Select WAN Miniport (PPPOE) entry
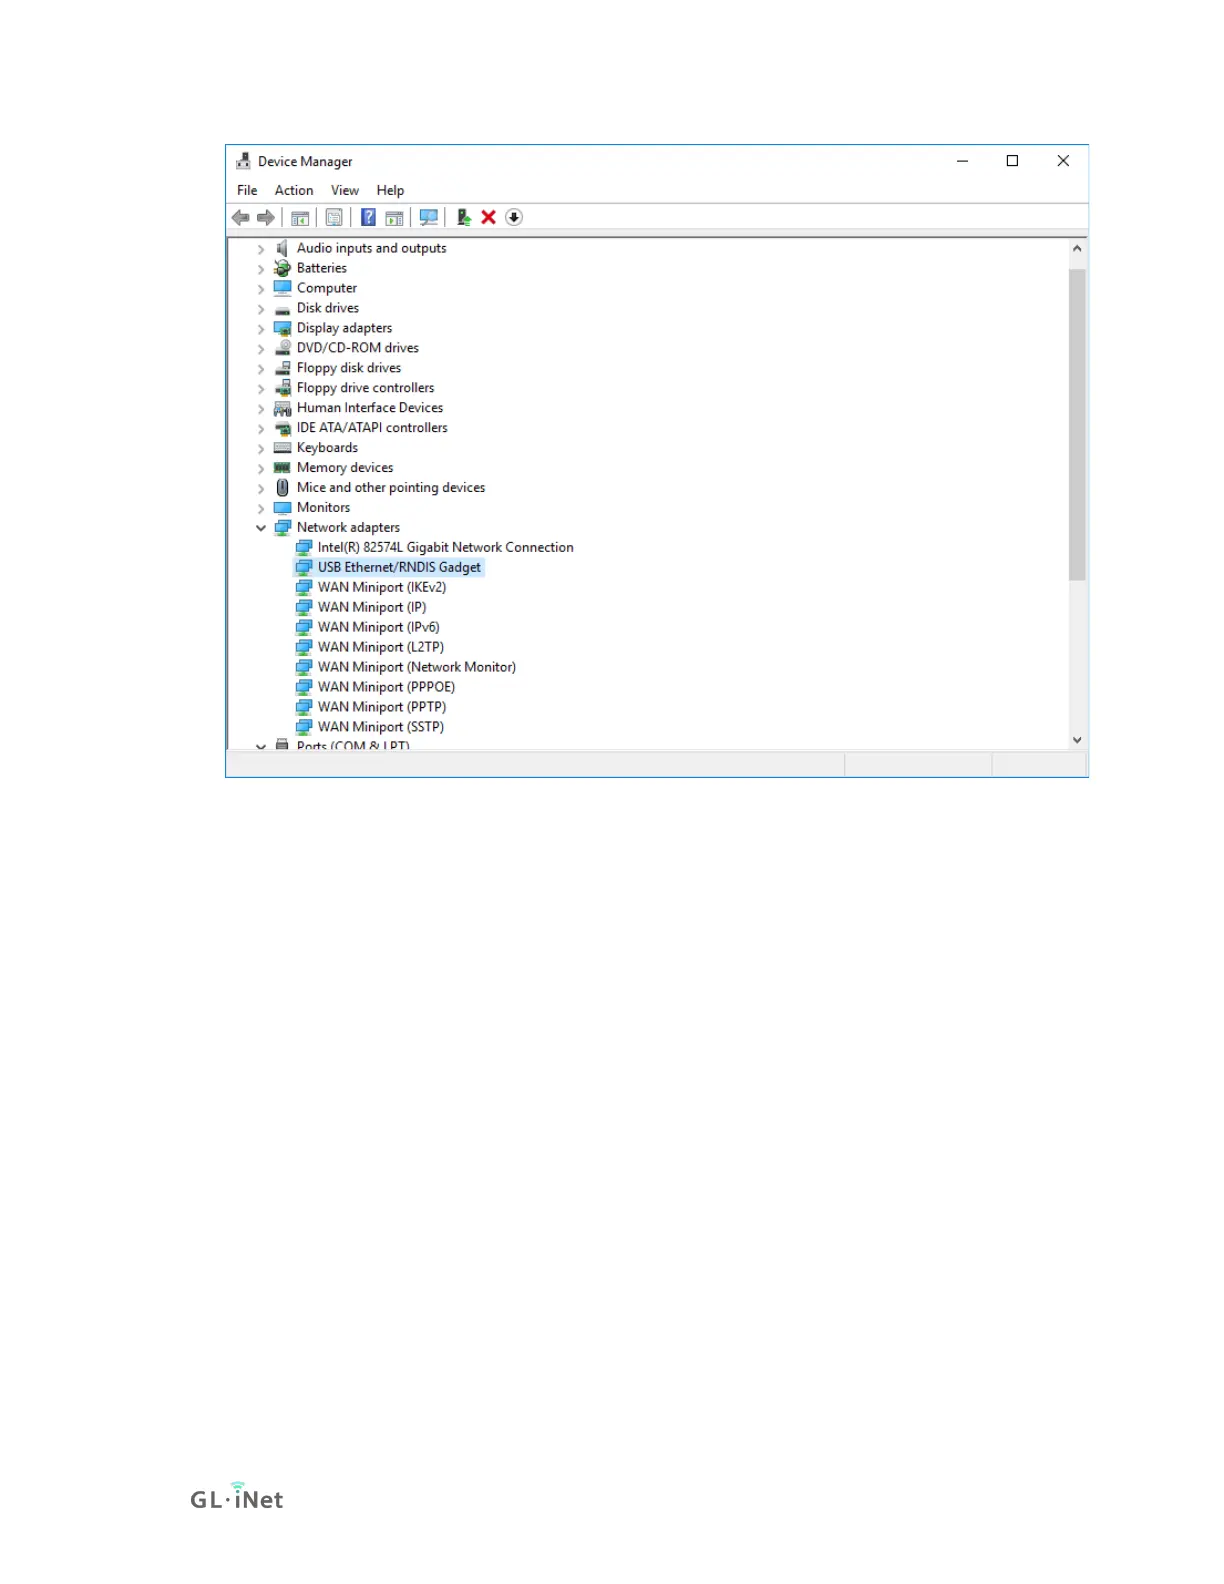Viewport: 1224px width, 1584px height. (386, 688)
